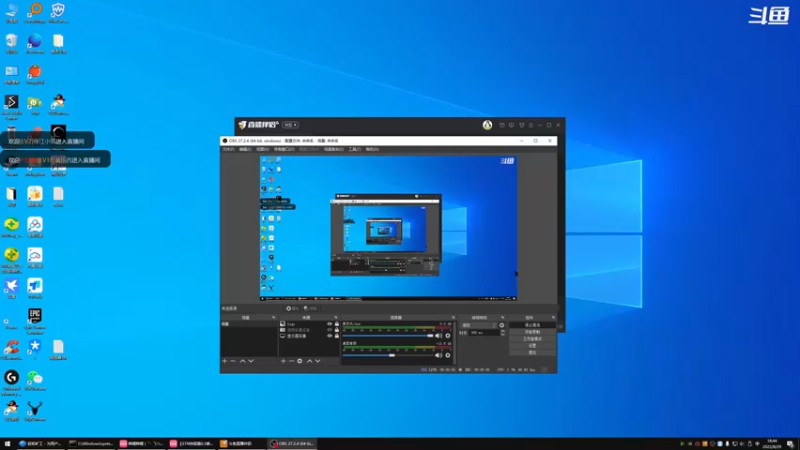800x450 pixels.
Task: Open the scene transition type dropdown
Action: pos(478,325)
